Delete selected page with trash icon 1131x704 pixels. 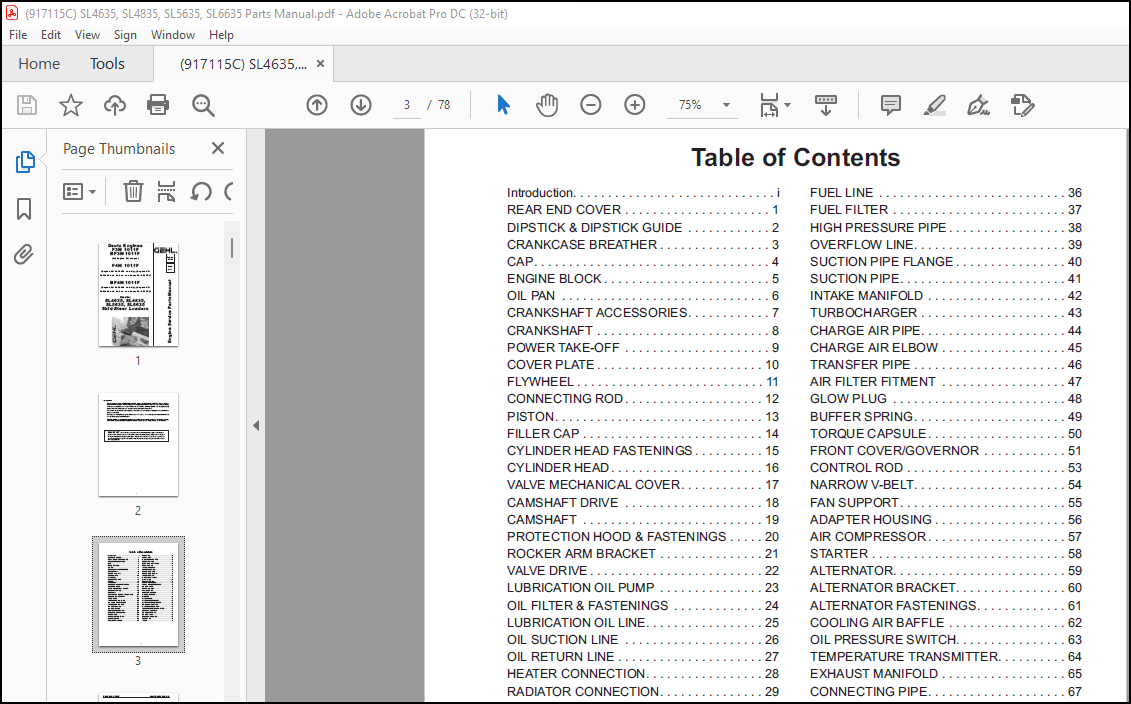tap(133, 191)
